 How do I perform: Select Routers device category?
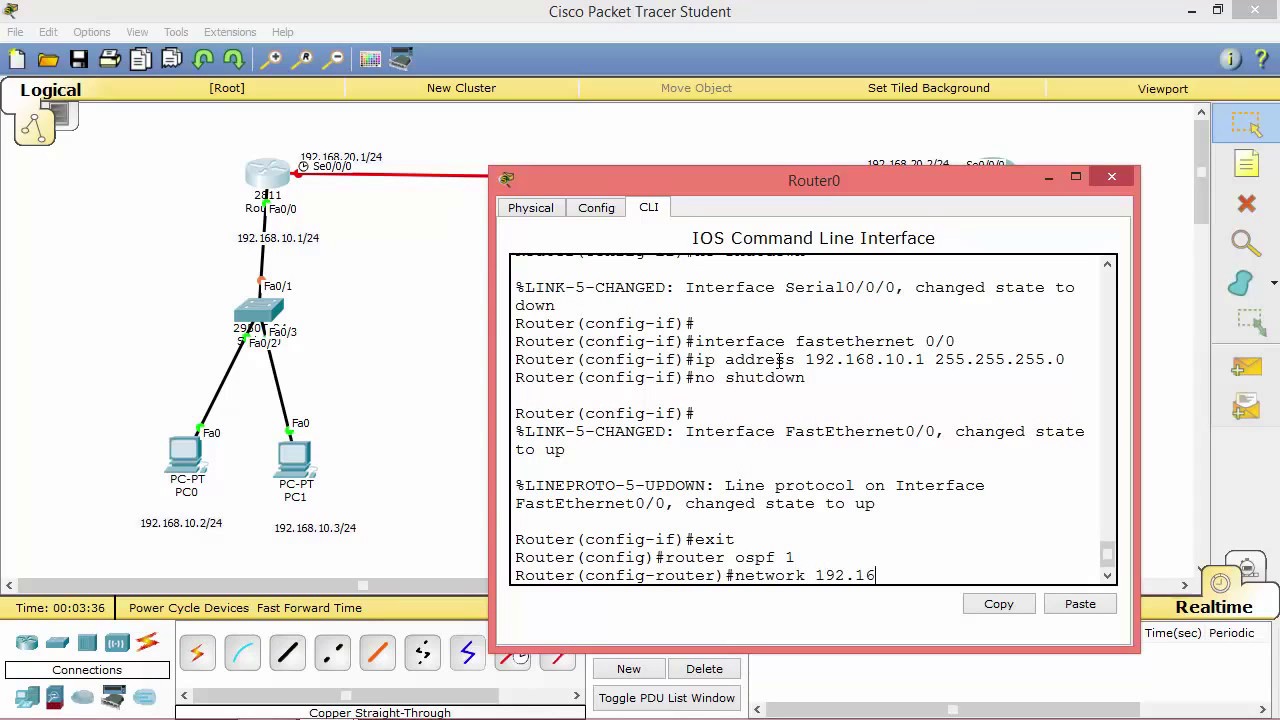(x=27, y=643)
